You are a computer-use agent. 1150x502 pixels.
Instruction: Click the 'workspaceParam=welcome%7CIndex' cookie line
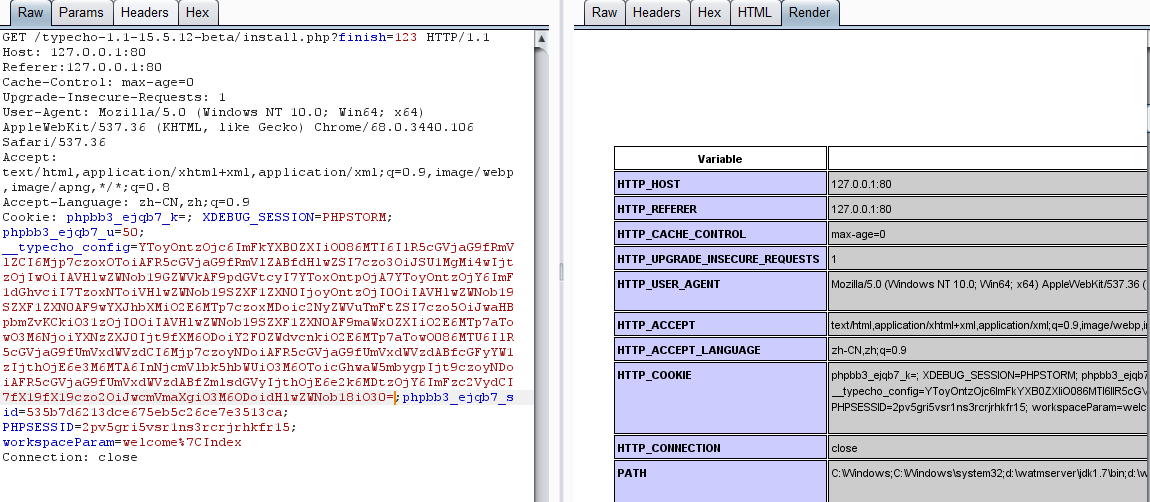[x=122, y=442]
